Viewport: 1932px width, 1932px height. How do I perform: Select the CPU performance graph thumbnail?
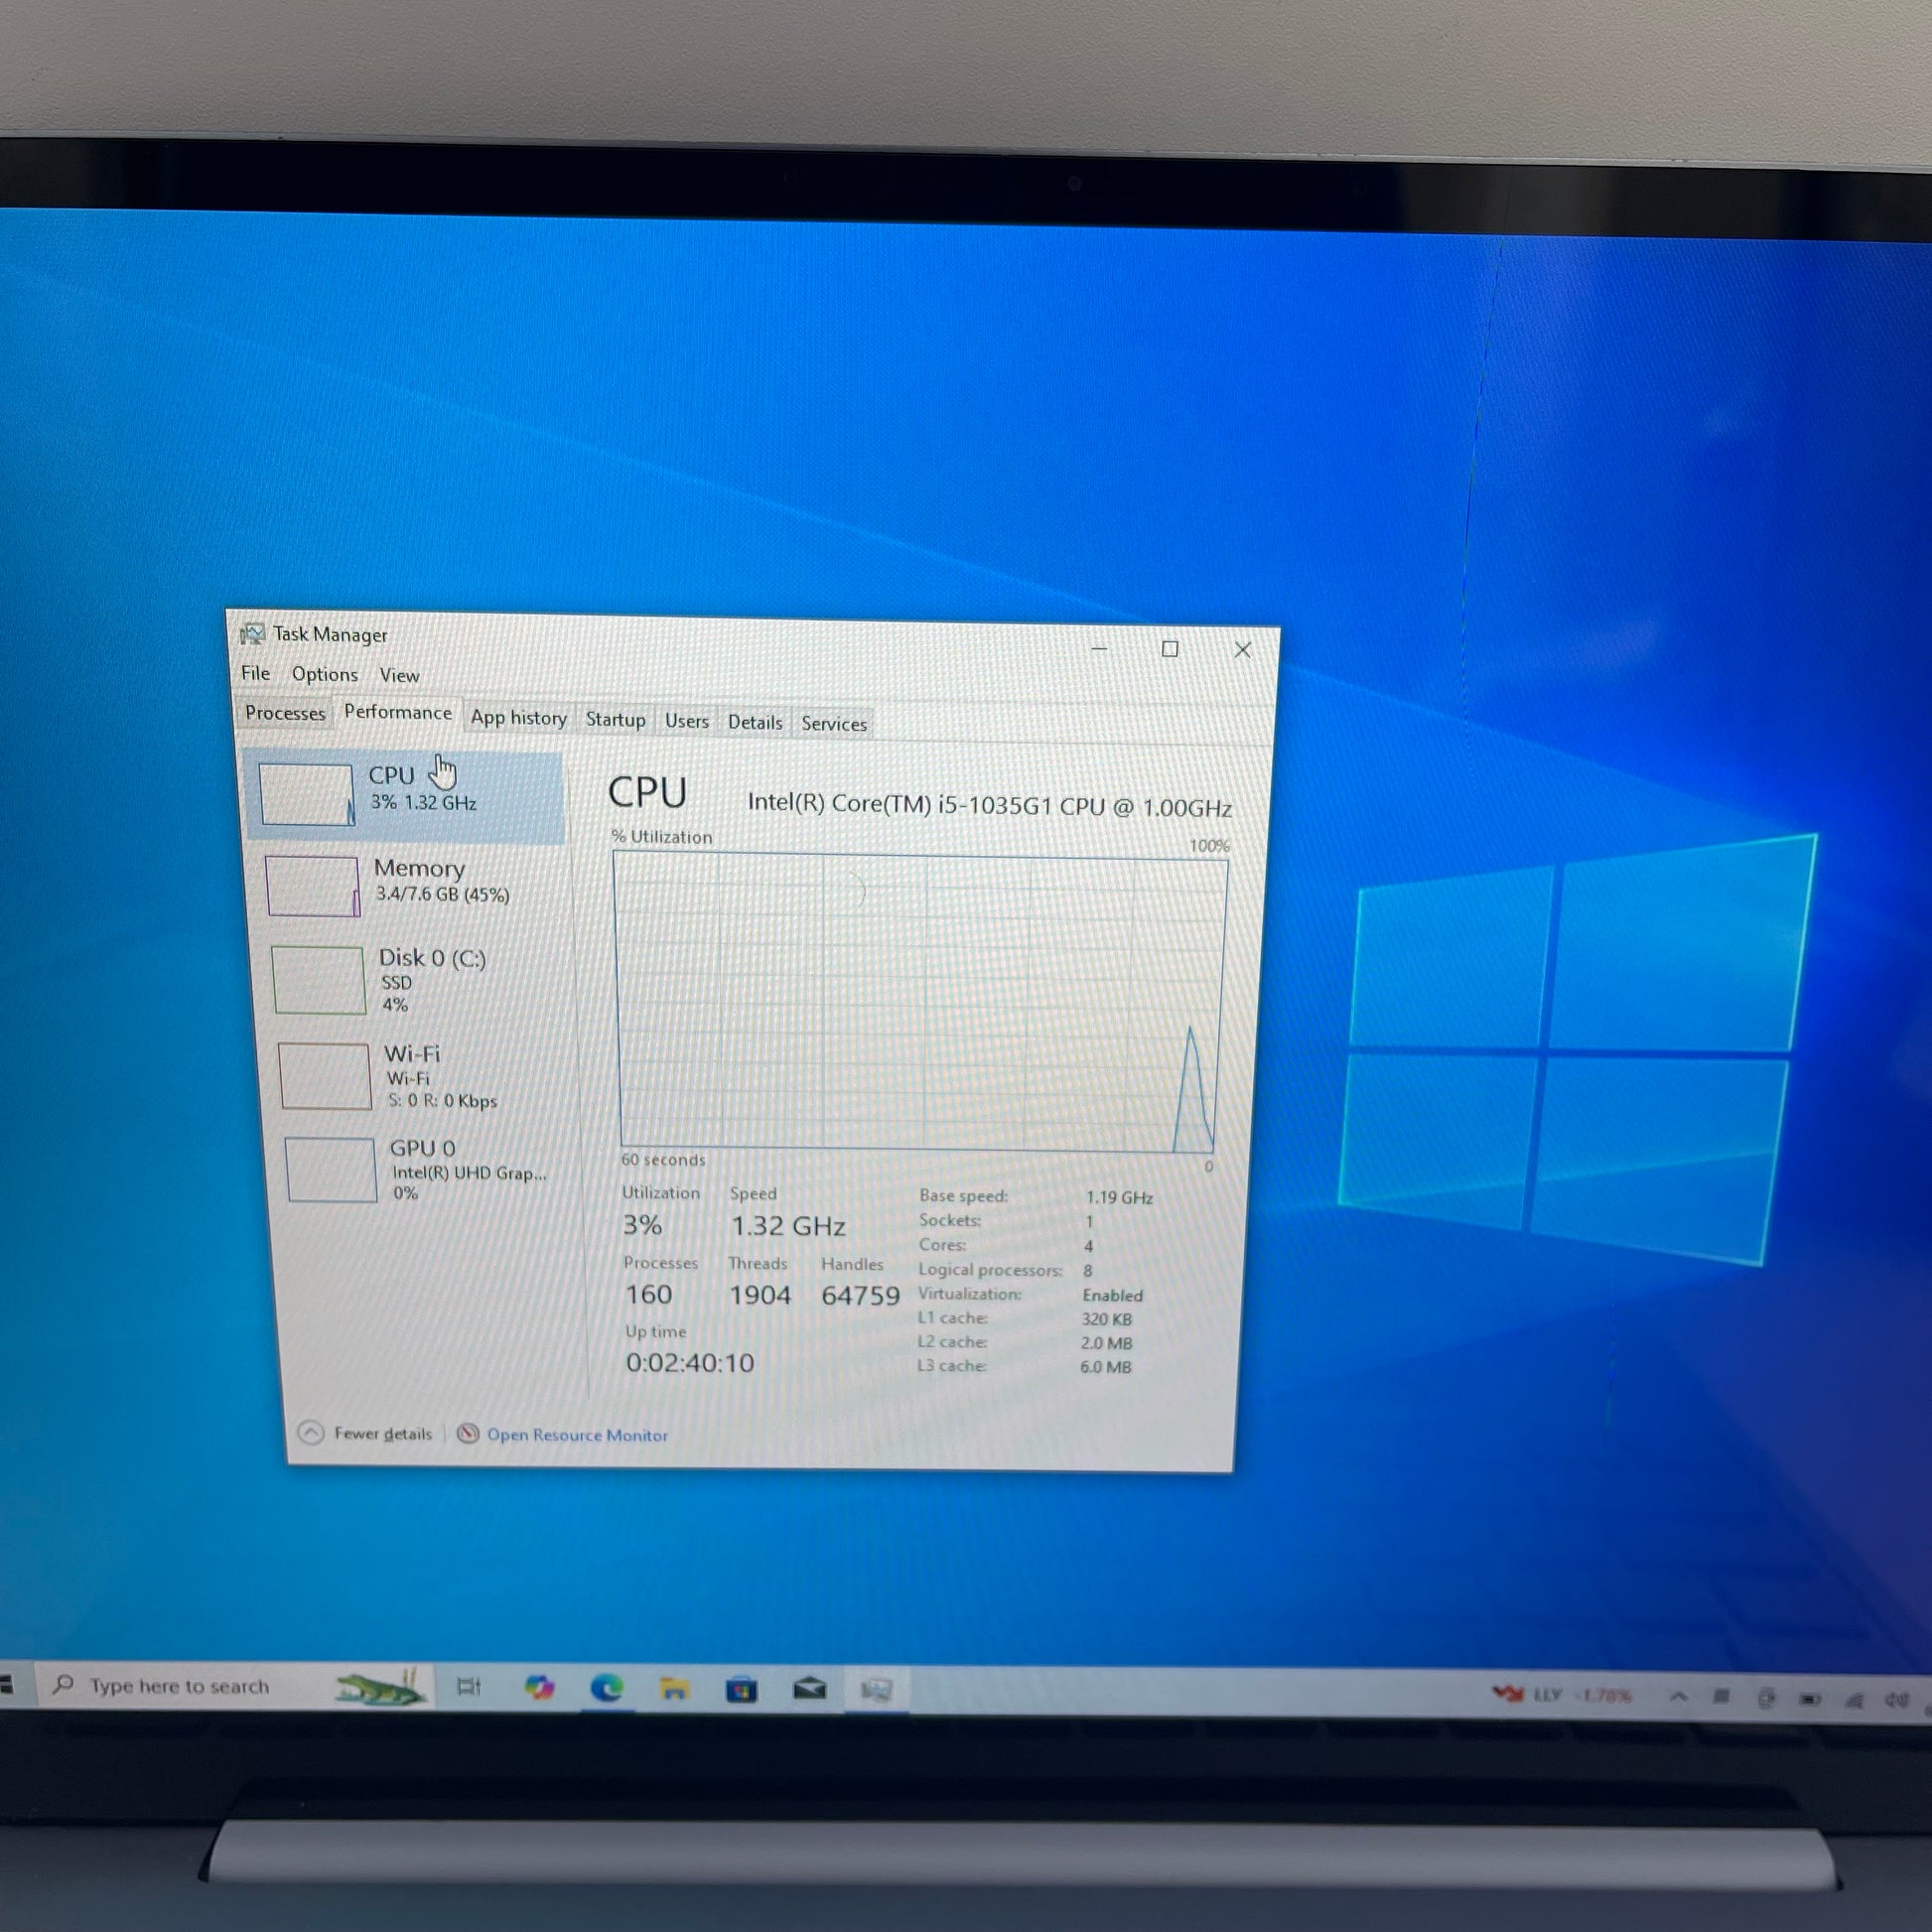(306, 794)
